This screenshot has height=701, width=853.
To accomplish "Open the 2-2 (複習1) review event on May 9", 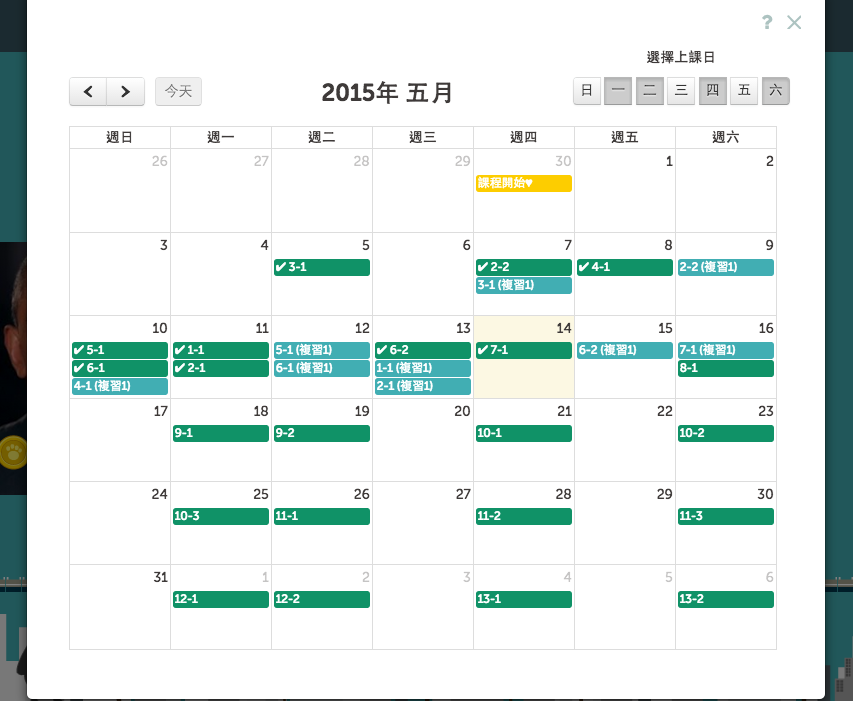I will tap(725, 267).
